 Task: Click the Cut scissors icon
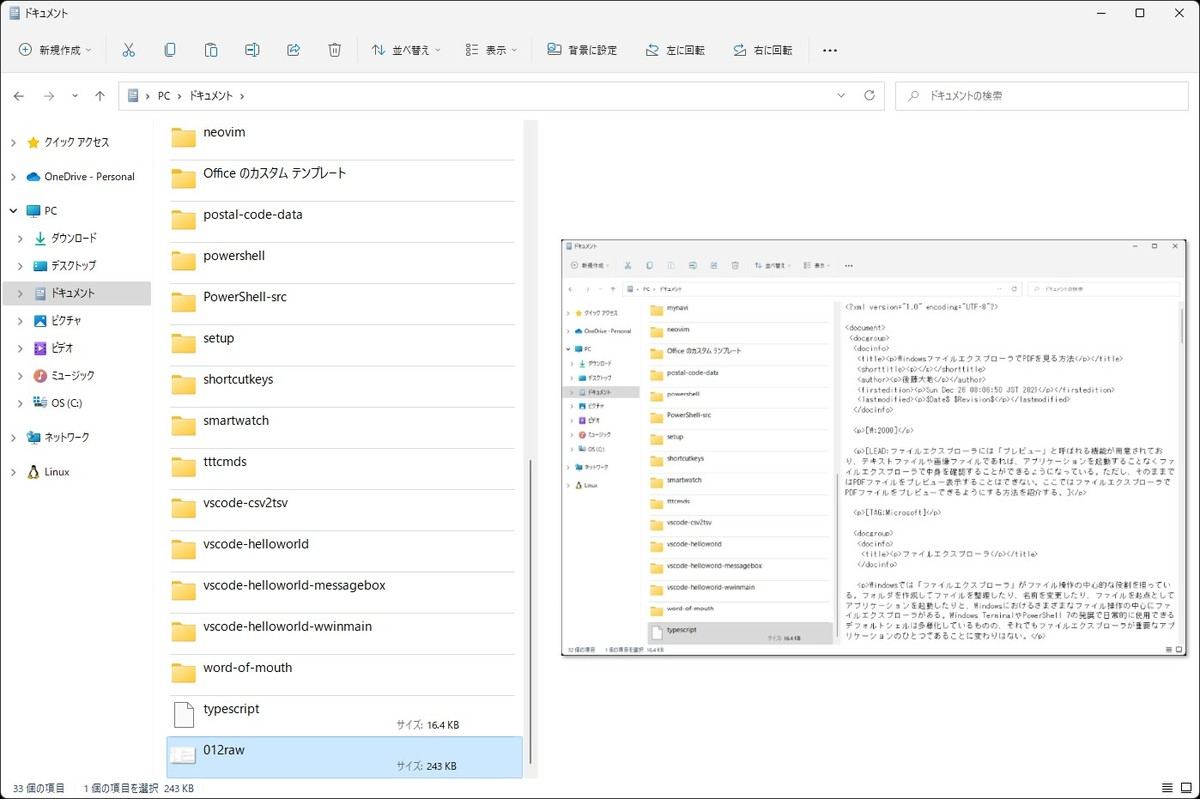pyautogui.click(x=128, y=50)
